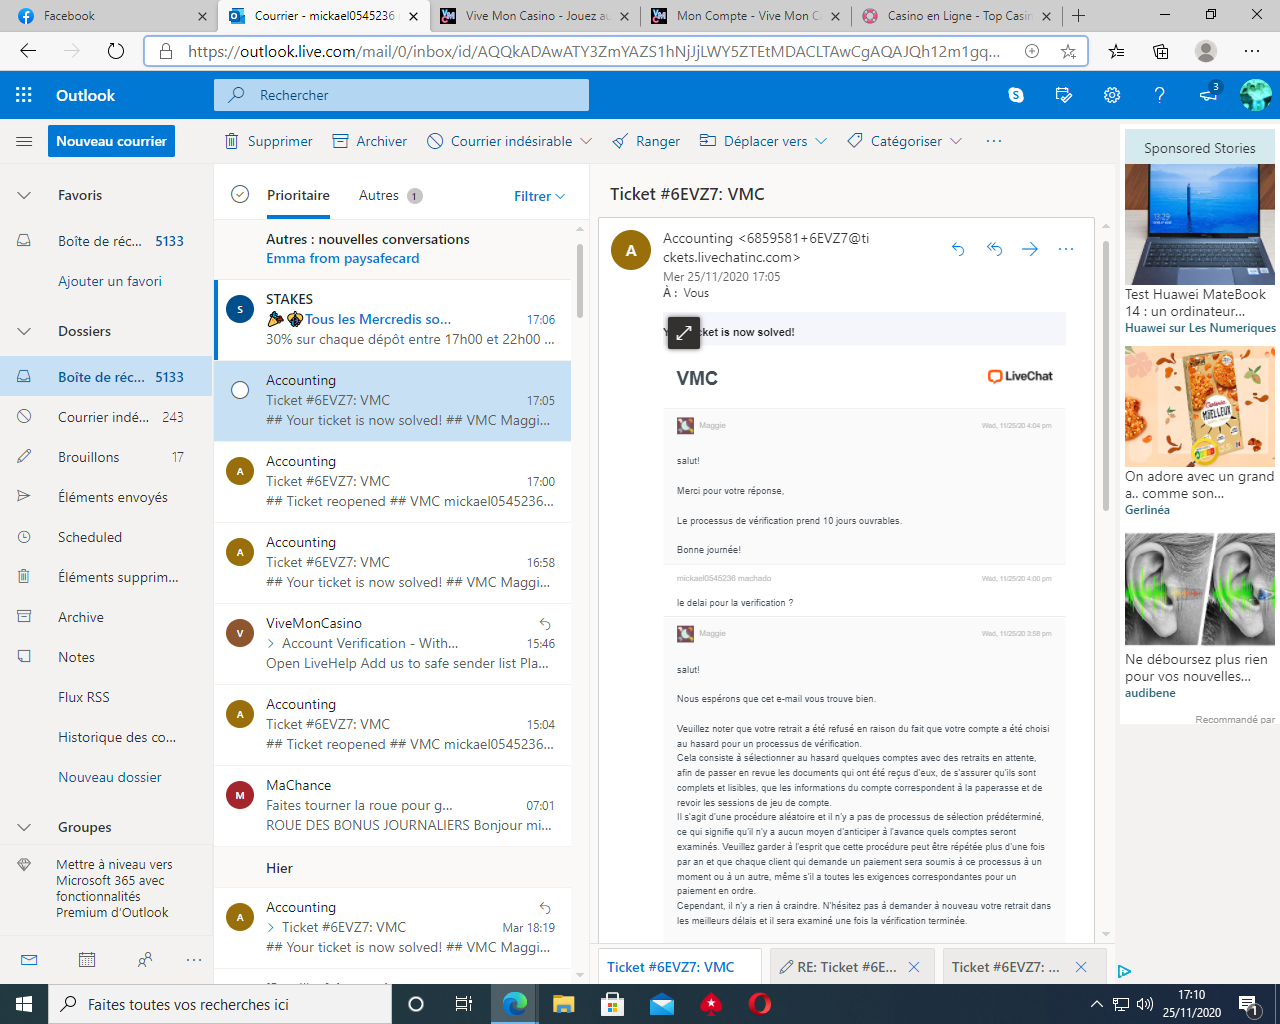
Task: Click Supprimer to delete the message
Action: pos(269,141)
